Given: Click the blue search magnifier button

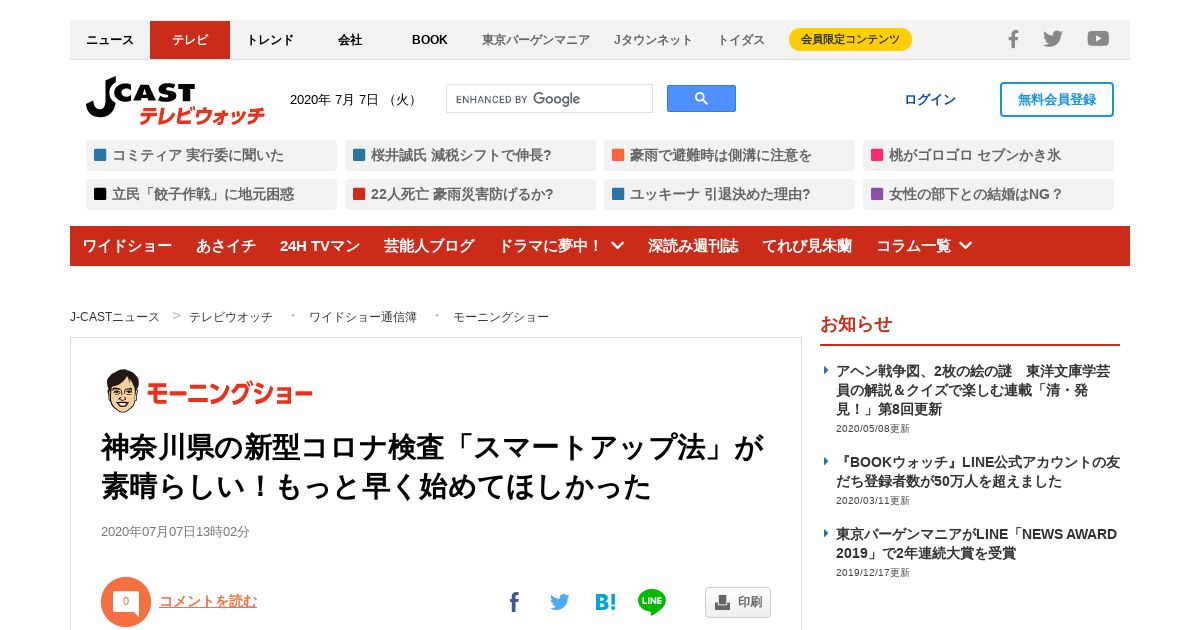Looking at the screenshot, I should pyautogui.click(x=701, y=98).
